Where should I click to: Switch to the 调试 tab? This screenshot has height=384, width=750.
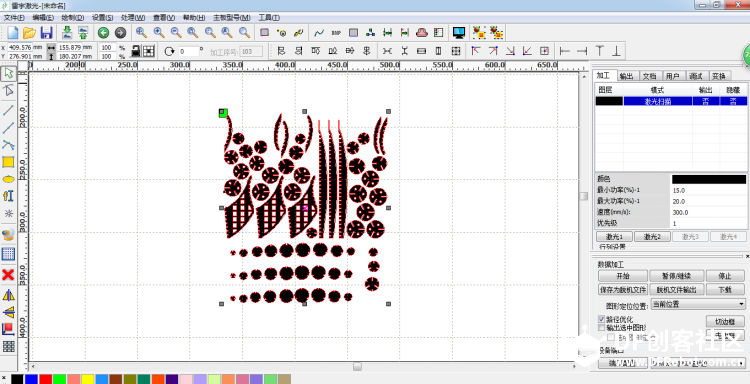coord(696,76)
